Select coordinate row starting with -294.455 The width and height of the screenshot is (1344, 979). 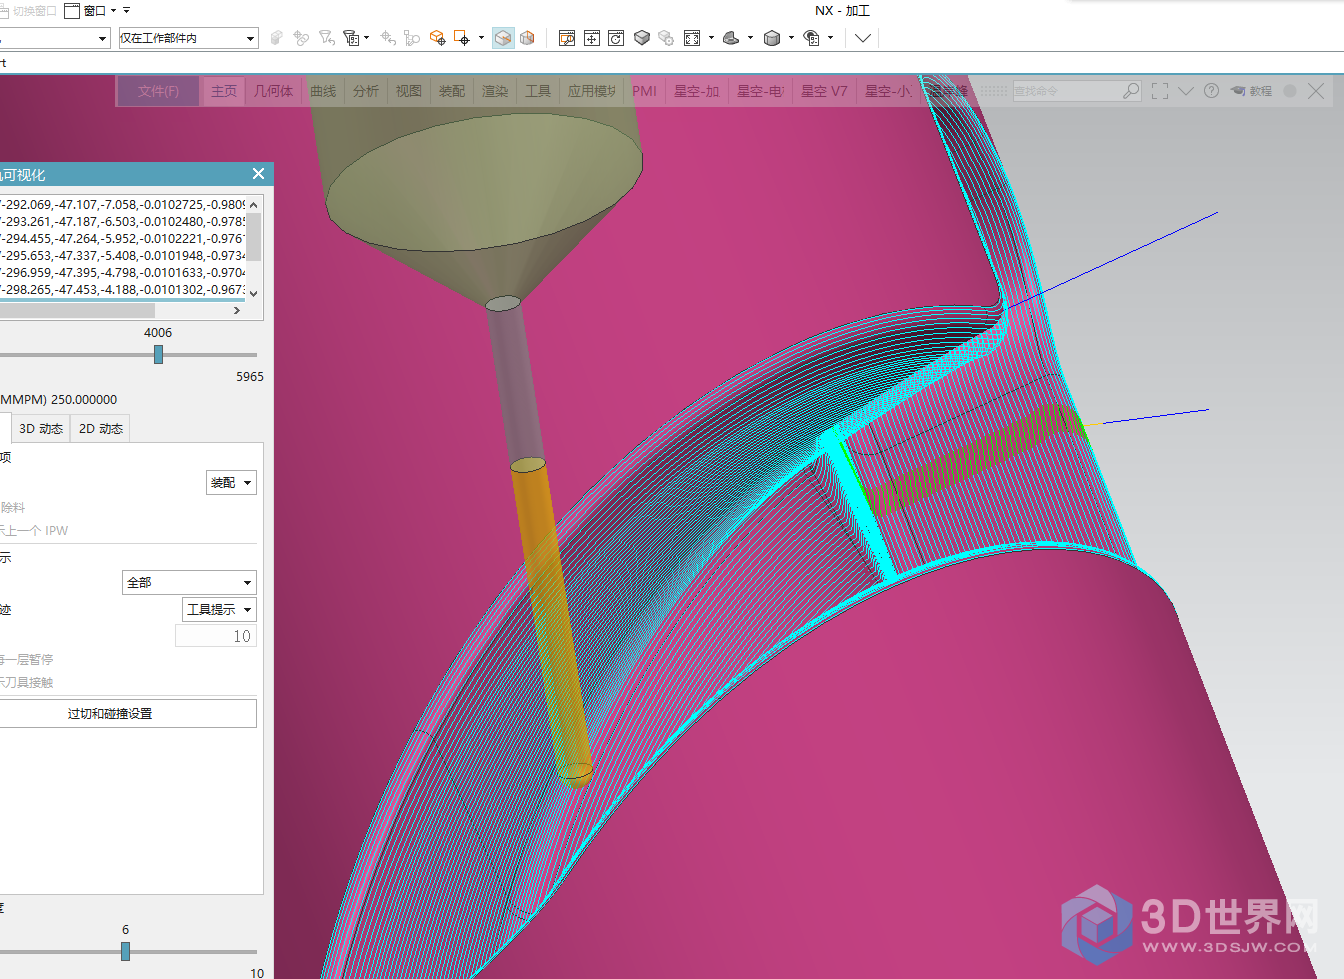coord(123,239)
